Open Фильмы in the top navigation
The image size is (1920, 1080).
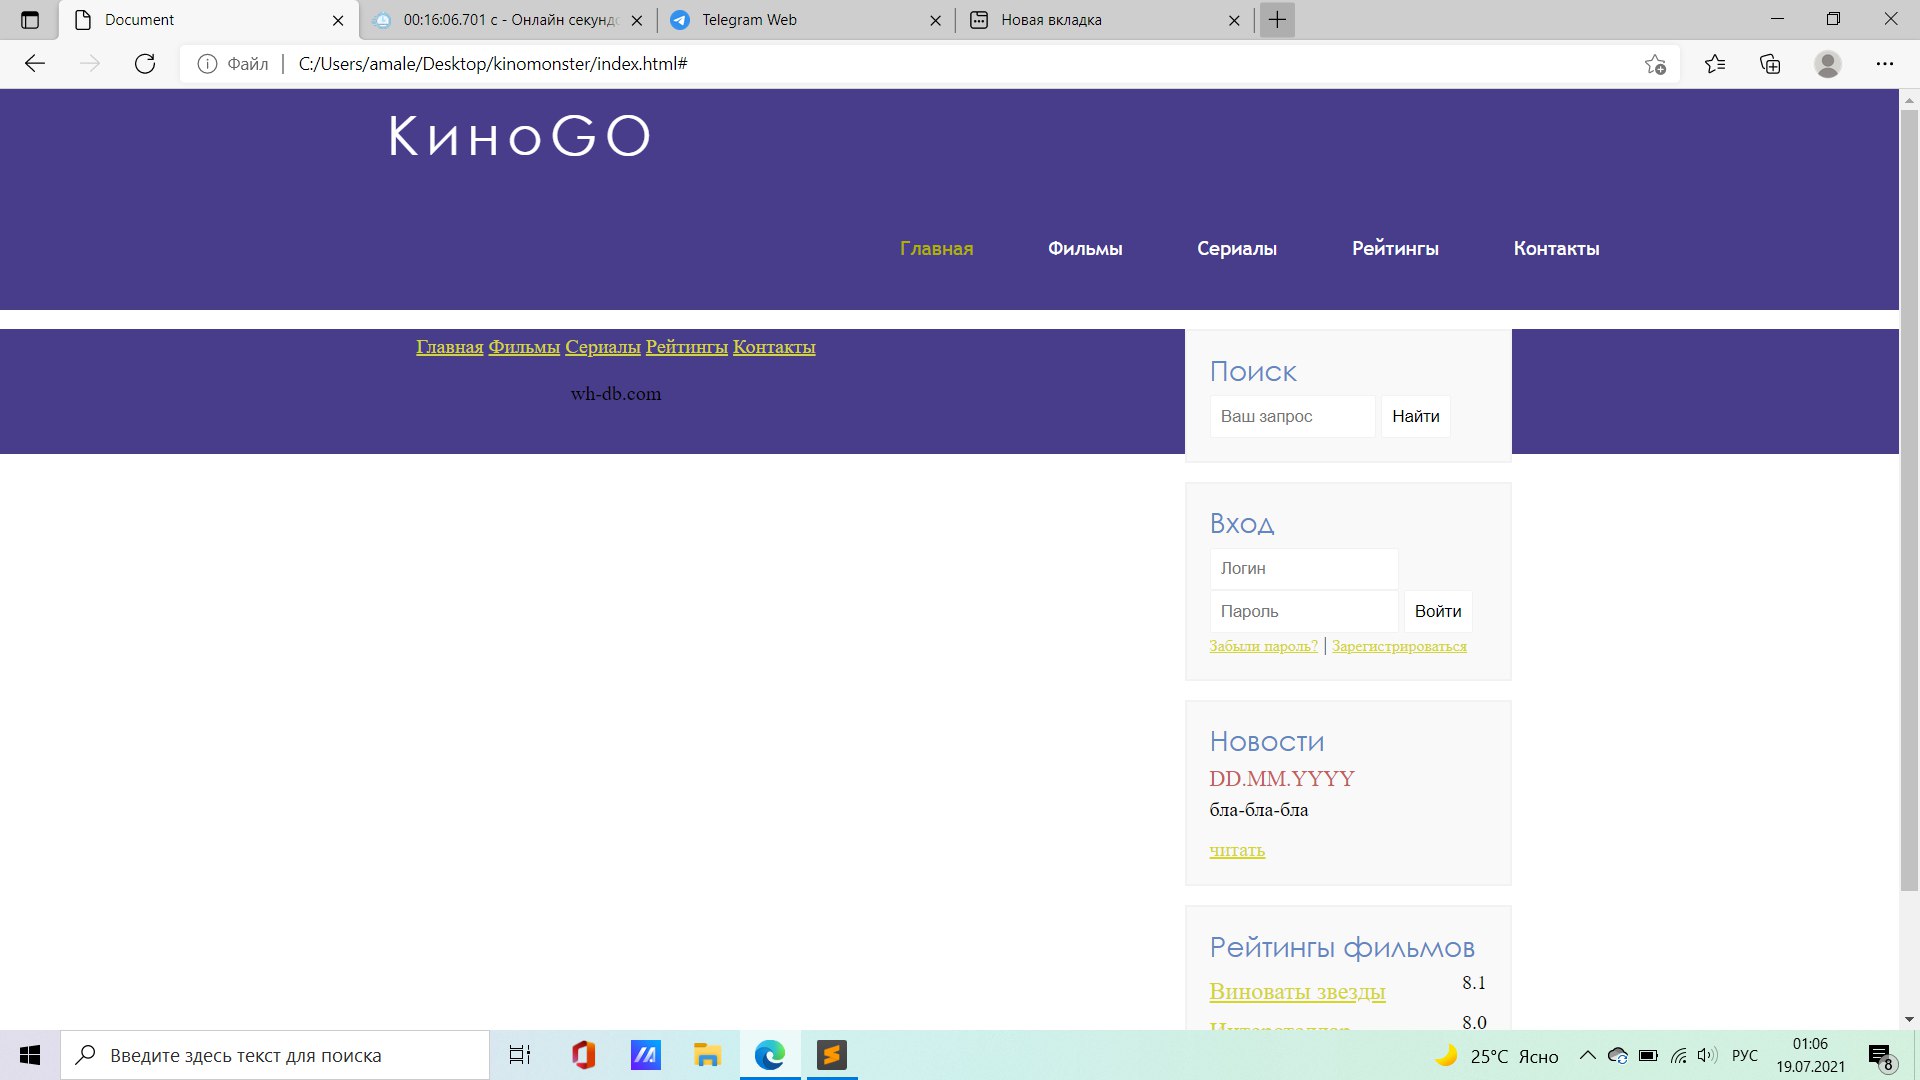[x=1085, y=249]
